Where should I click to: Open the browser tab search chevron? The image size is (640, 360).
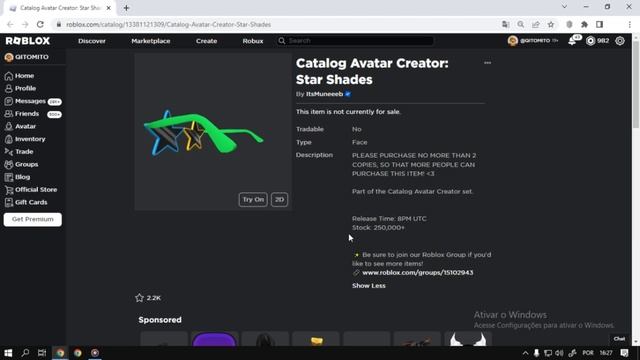pos(564,7)
